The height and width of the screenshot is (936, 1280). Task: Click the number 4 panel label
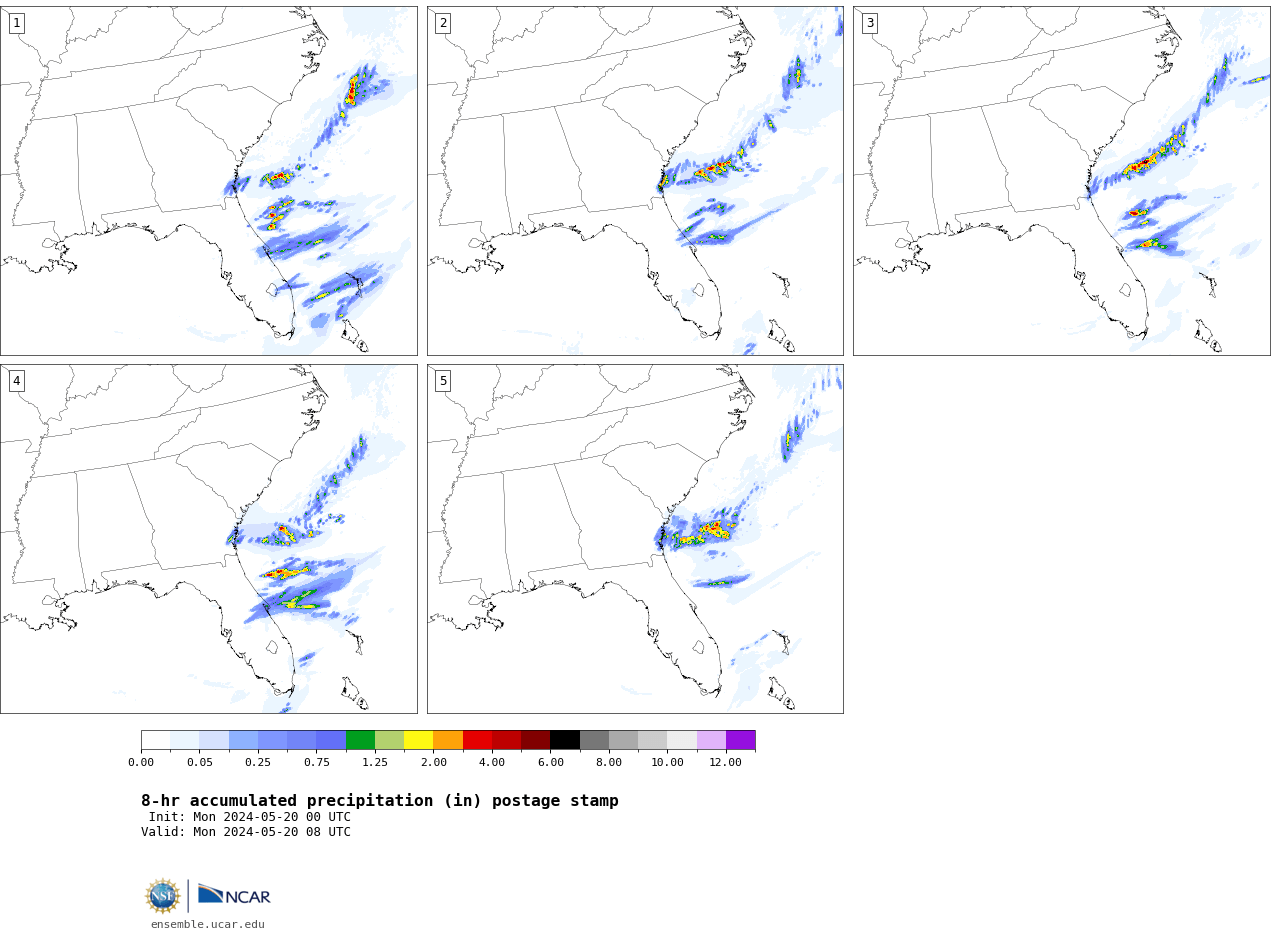tap(17, 381)
